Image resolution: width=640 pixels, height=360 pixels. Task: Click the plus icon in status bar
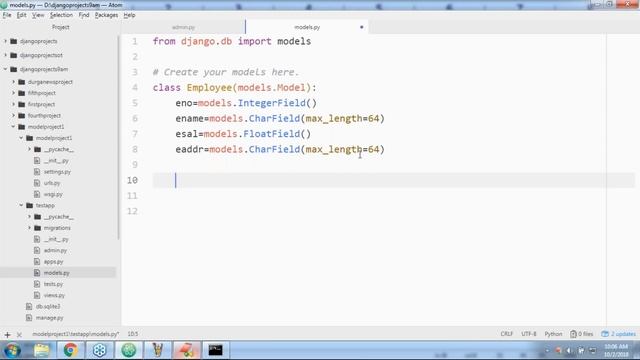coord(7,335)
